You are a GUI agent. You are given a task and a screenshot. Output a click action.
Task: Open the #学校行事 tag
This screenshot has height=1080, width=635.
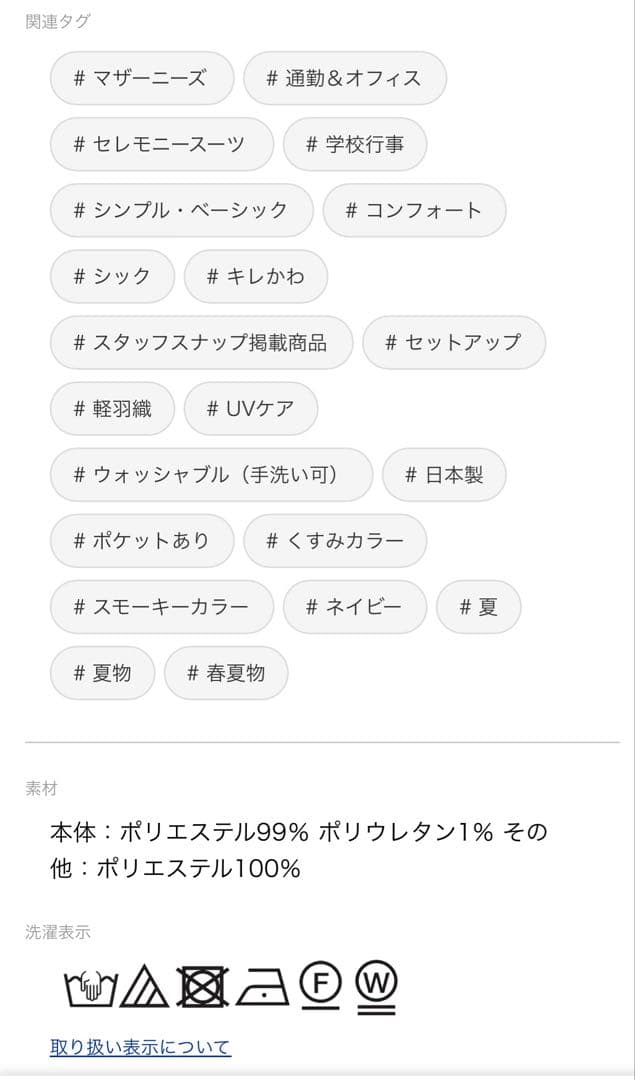[x=355, y=144]
